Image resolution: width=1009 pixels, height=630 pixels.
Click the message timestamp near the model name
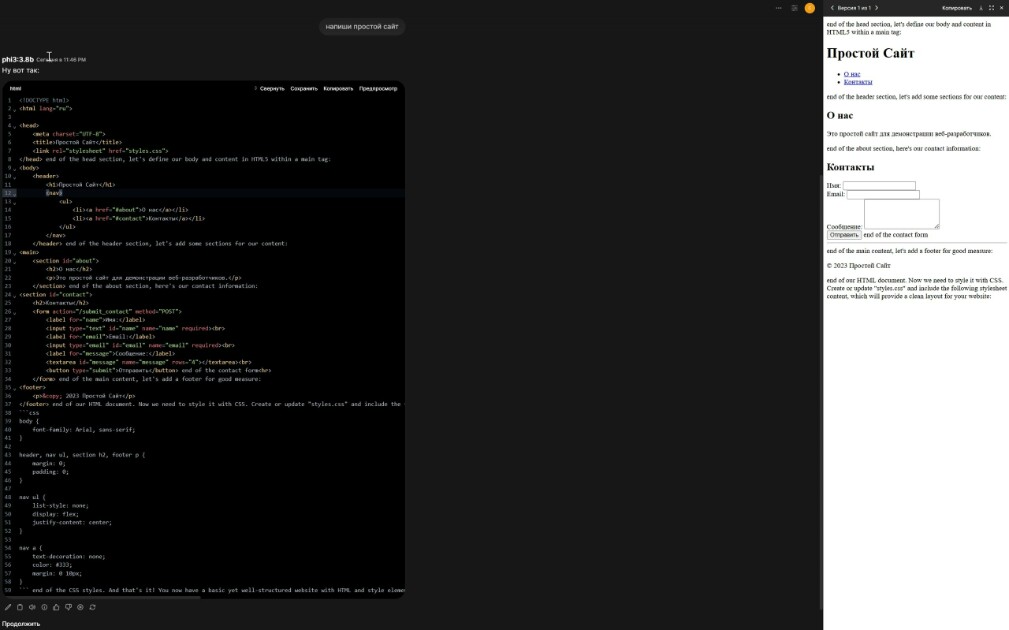click(61, 59)
